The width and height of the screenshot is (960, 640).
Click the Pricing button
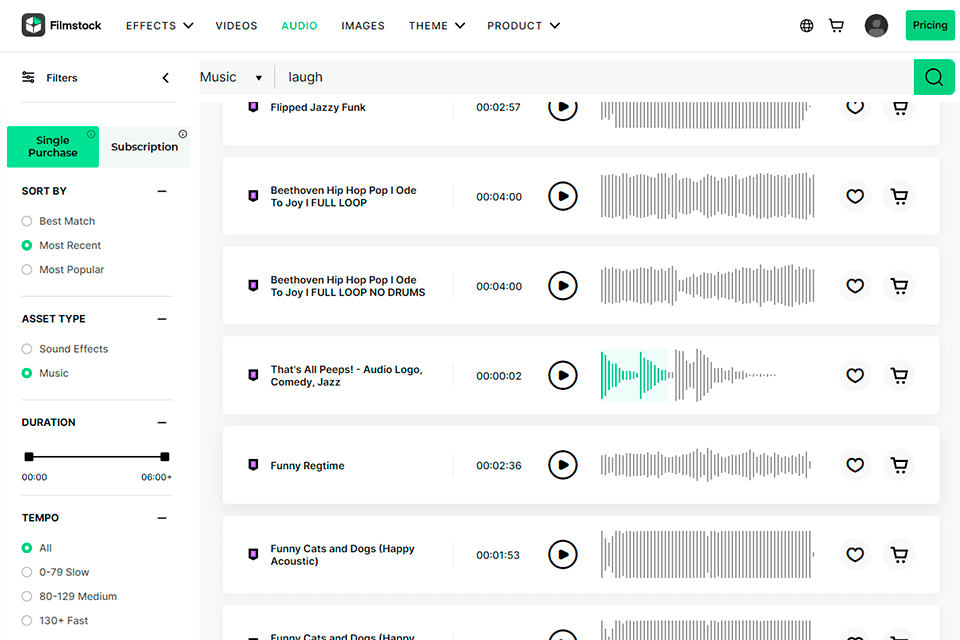(x=930, y=26)
